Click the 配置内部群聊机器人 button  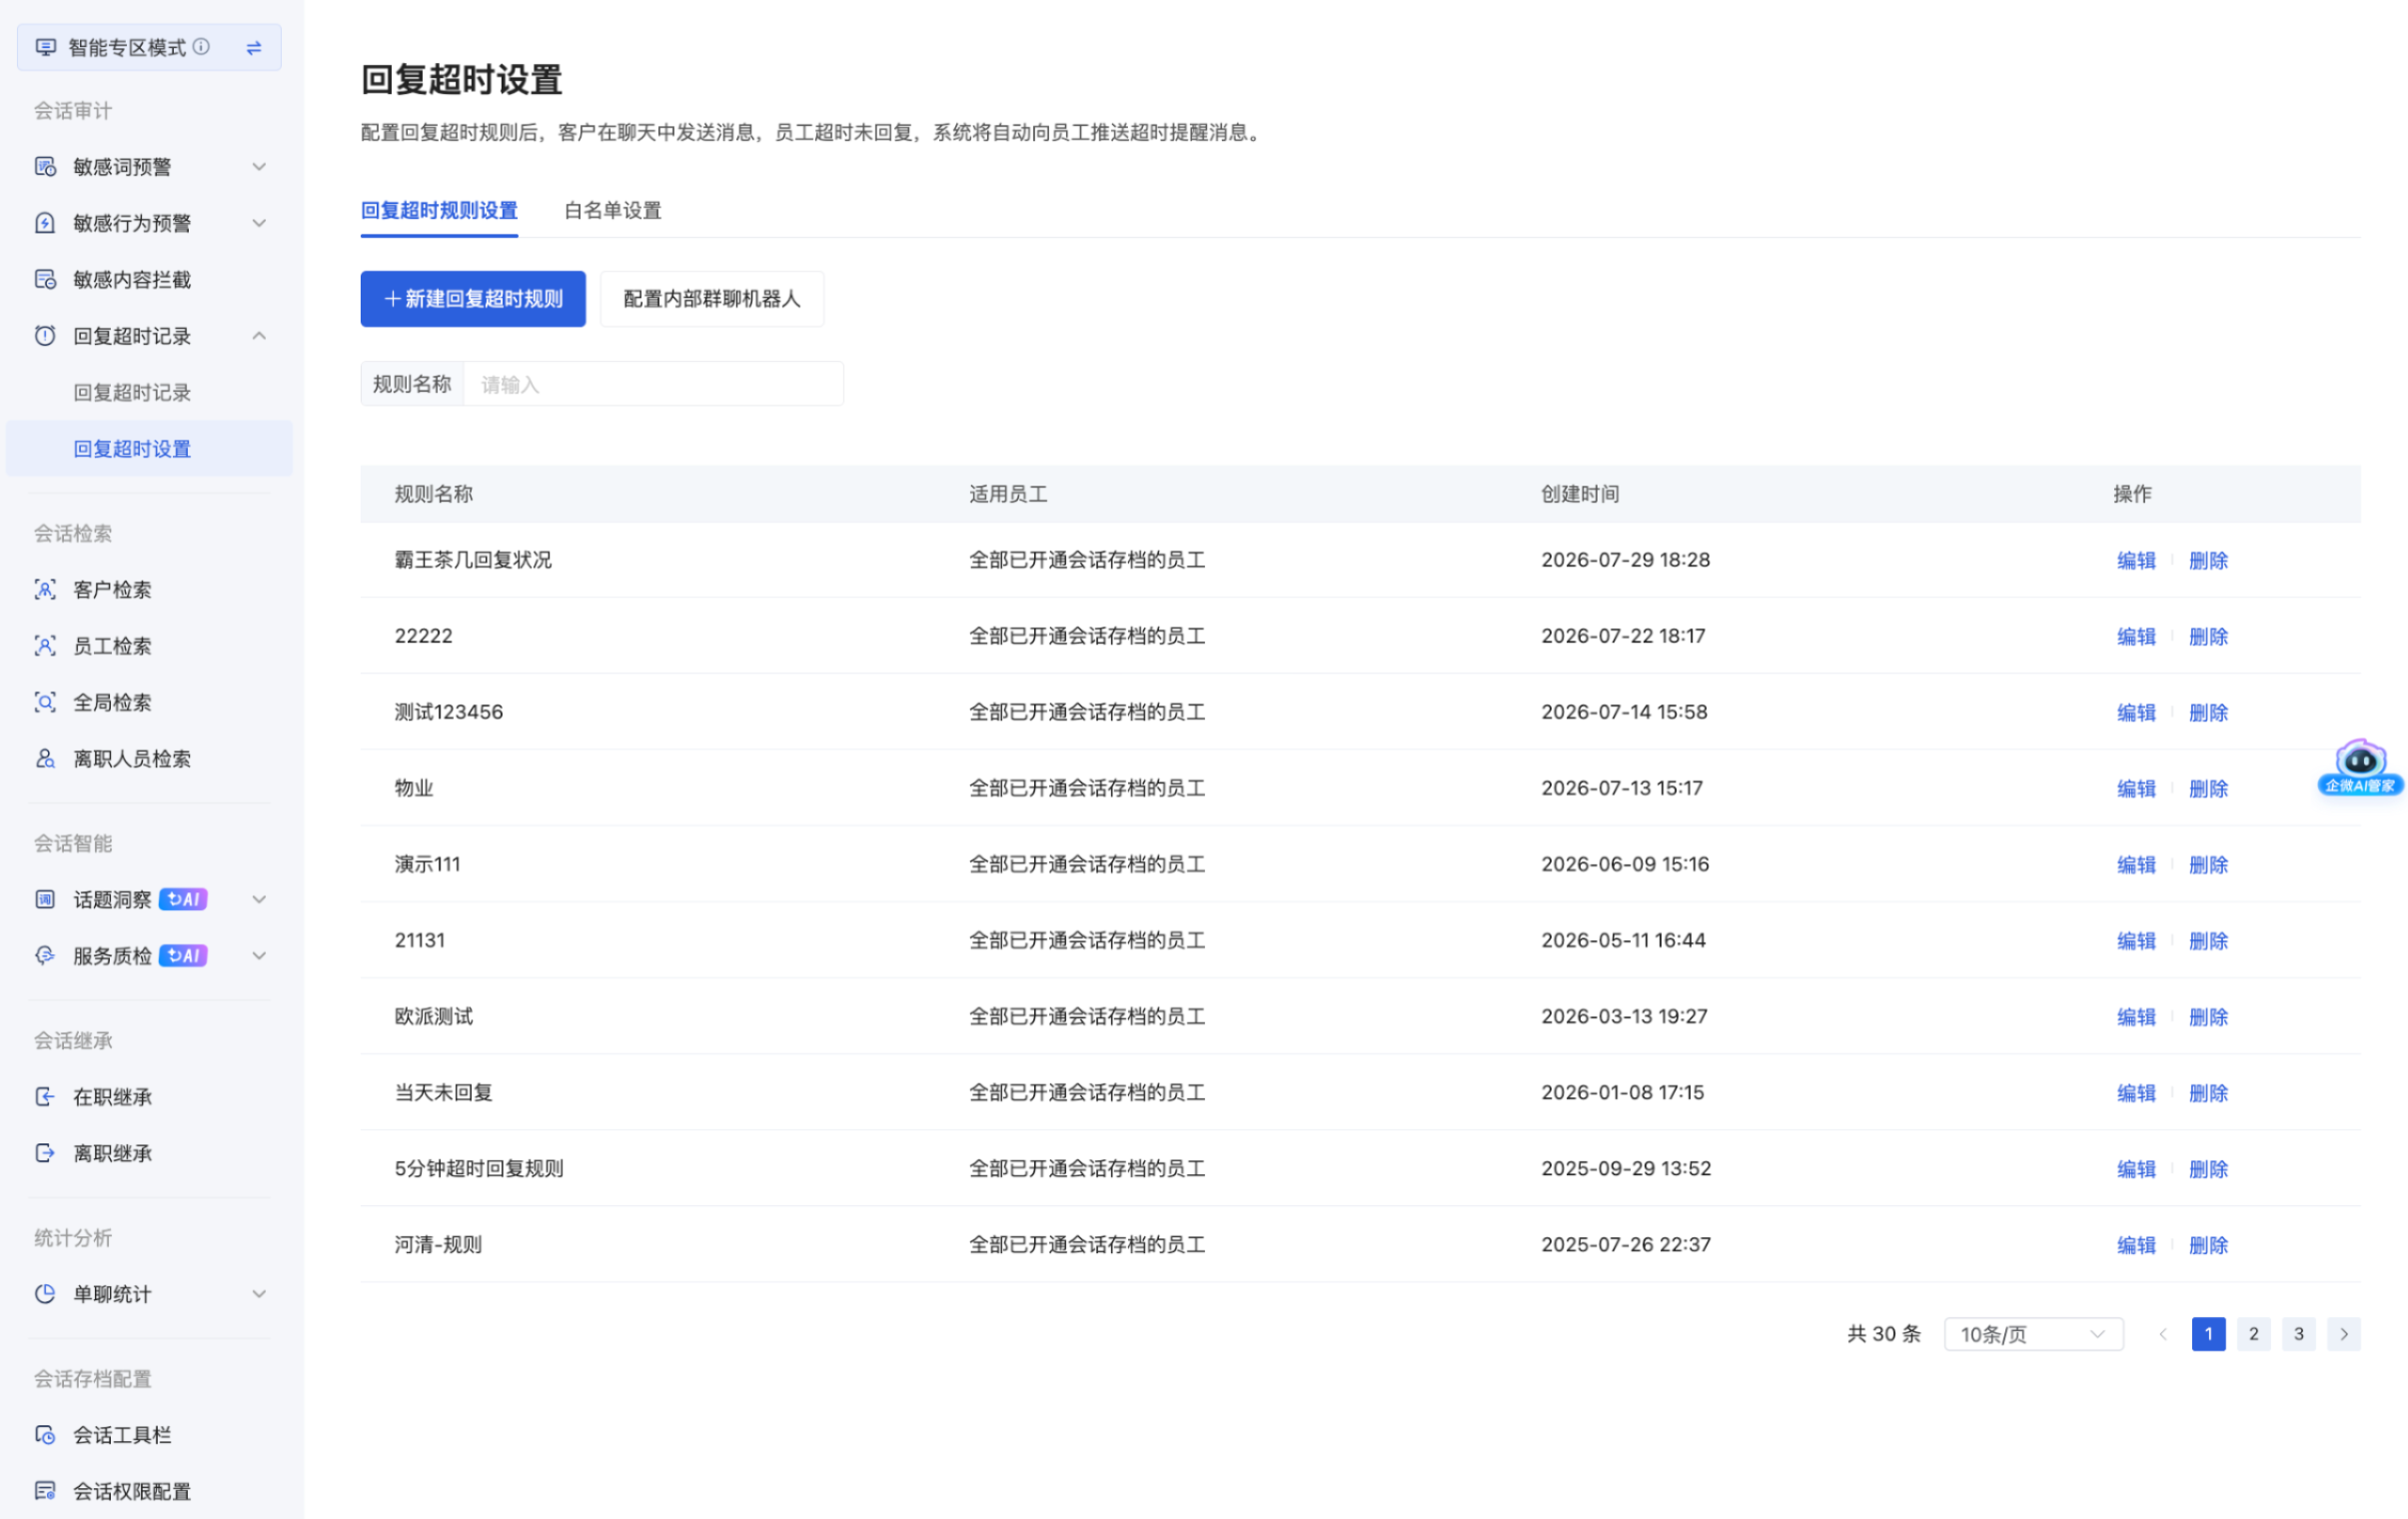tap(712, 299)
